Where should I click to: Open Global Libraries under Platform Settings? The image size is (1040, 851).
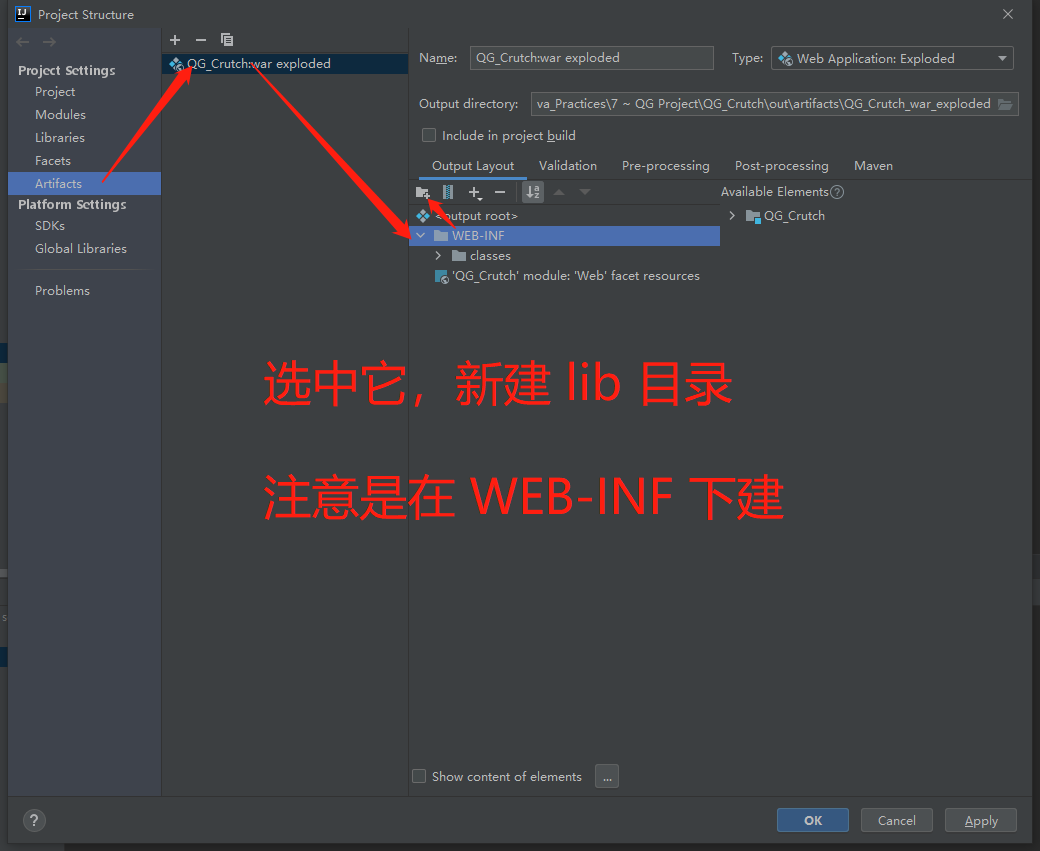[81, 249]
